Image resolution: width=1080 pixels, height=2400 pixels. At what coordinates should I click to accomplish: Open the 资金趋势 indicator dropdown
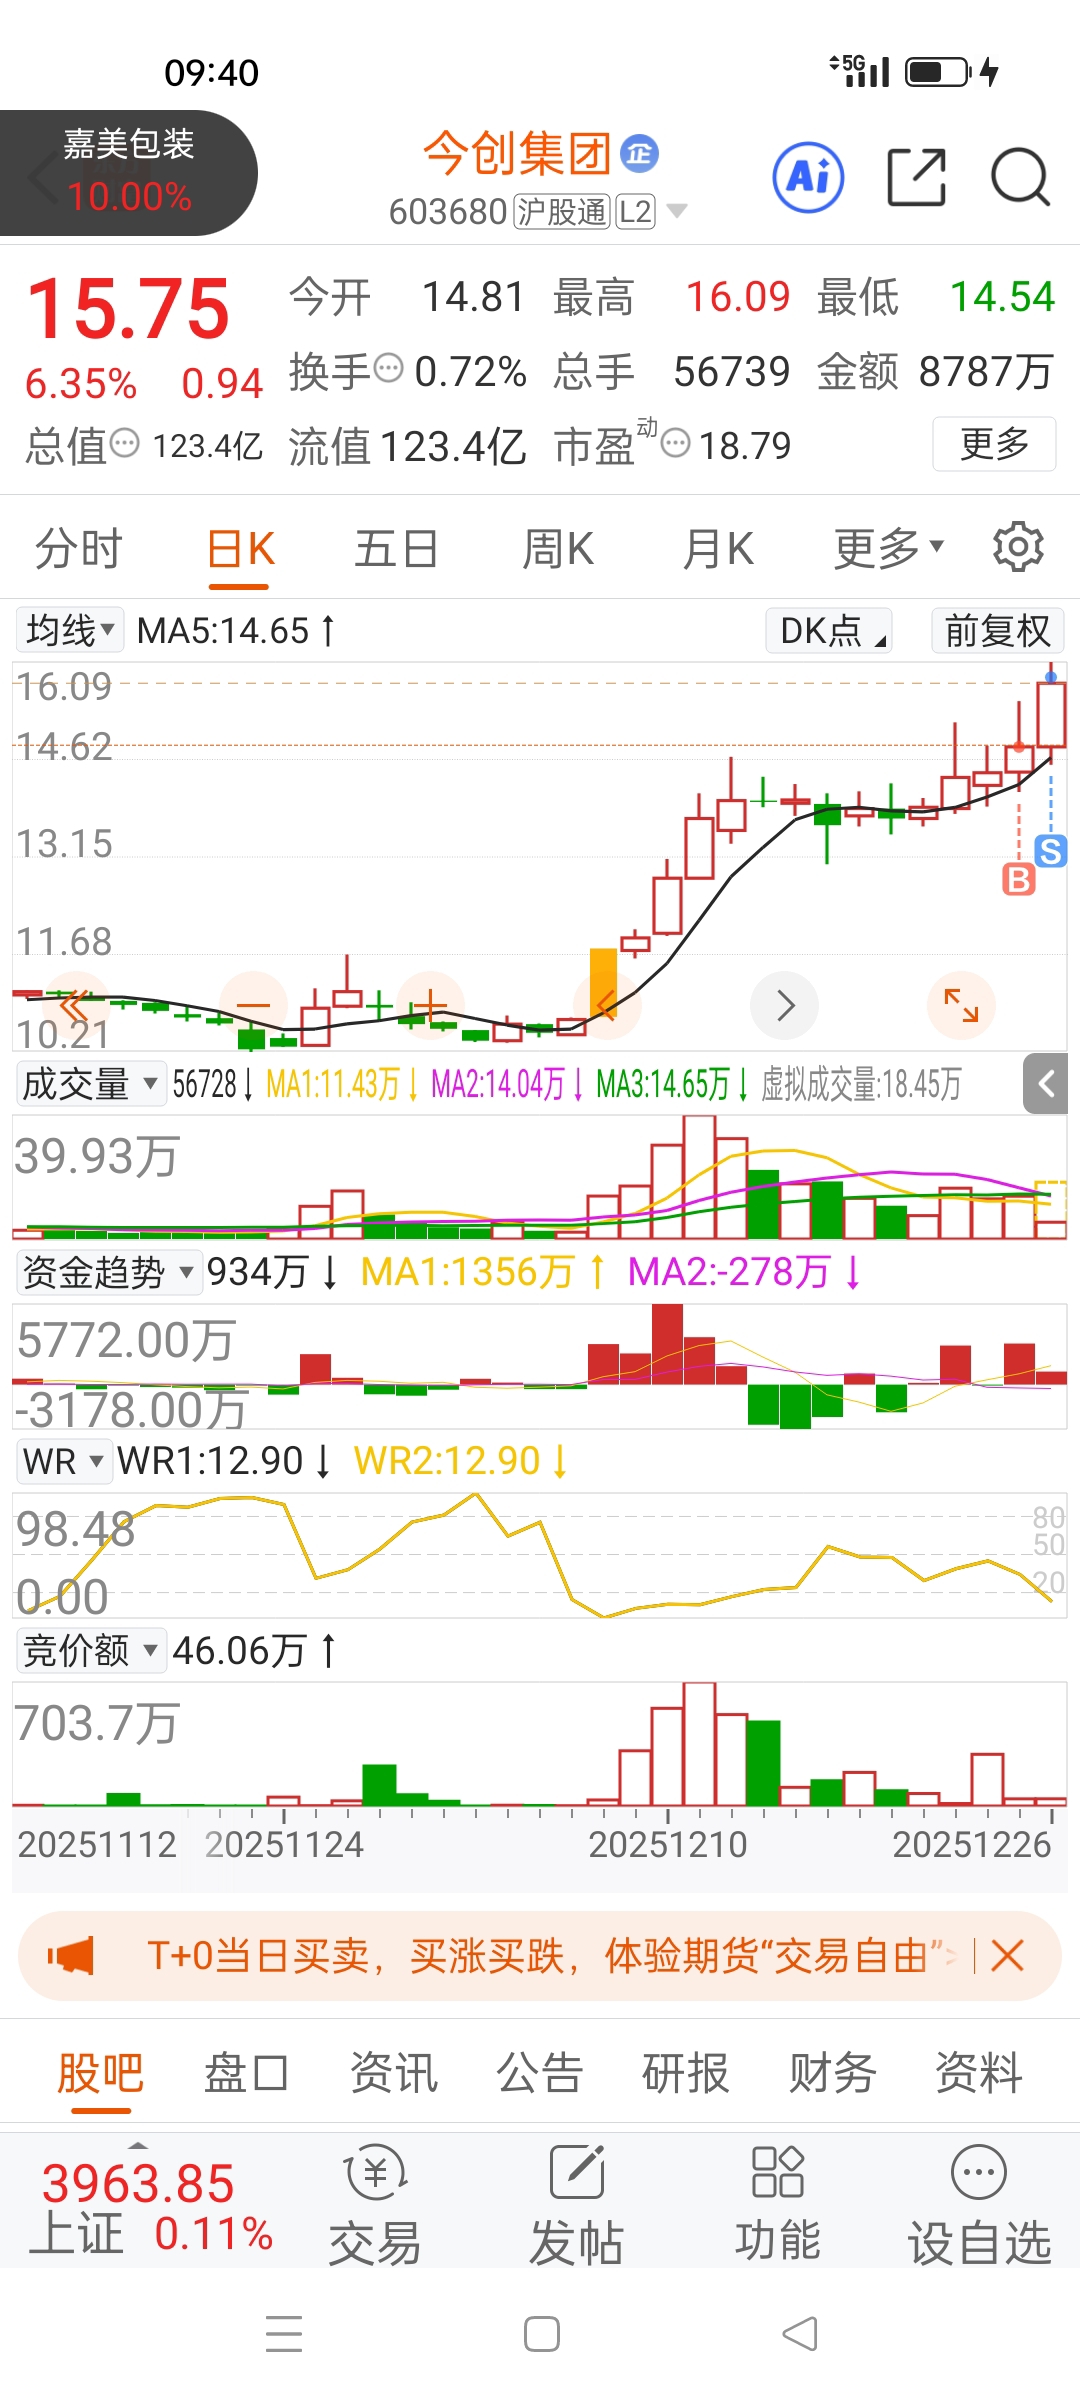pyautogui.click(x=109, y=1272)
